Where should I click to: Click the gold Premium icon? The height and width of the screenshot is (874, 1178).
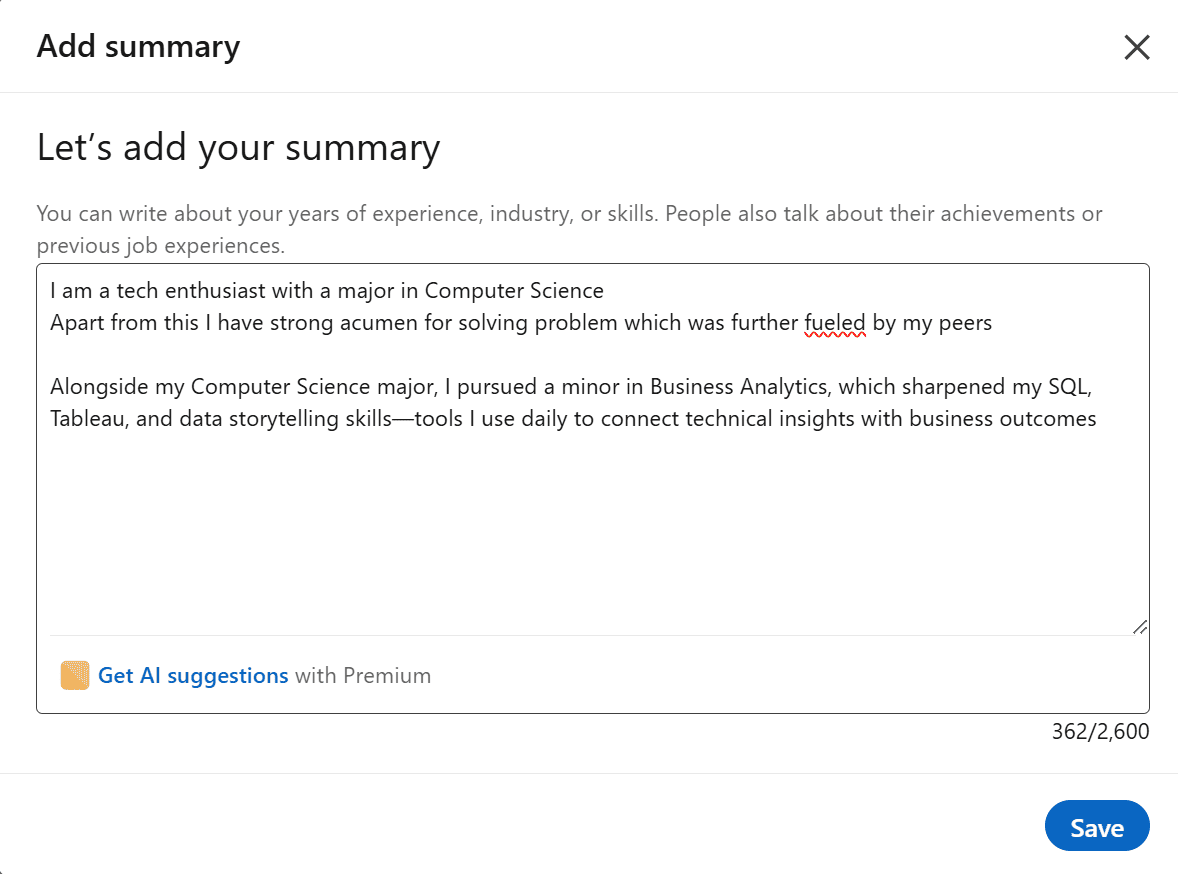75,676
